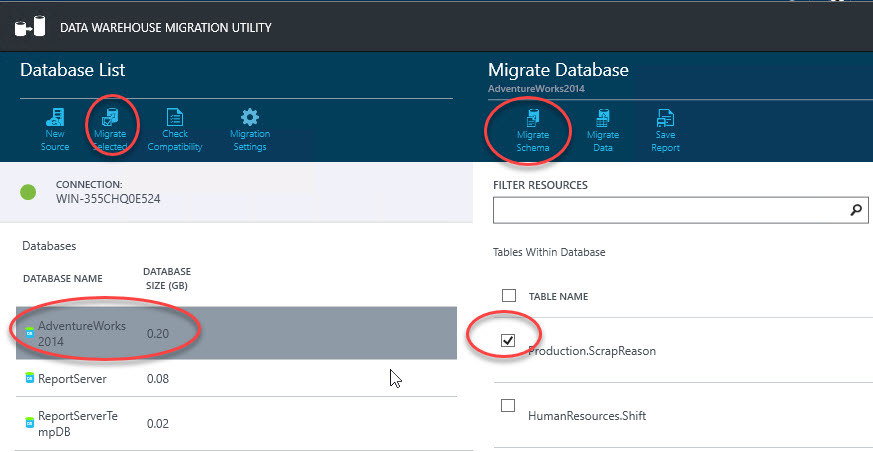
Task: Click the Migrate Schema icon
Action: point(533,119)
